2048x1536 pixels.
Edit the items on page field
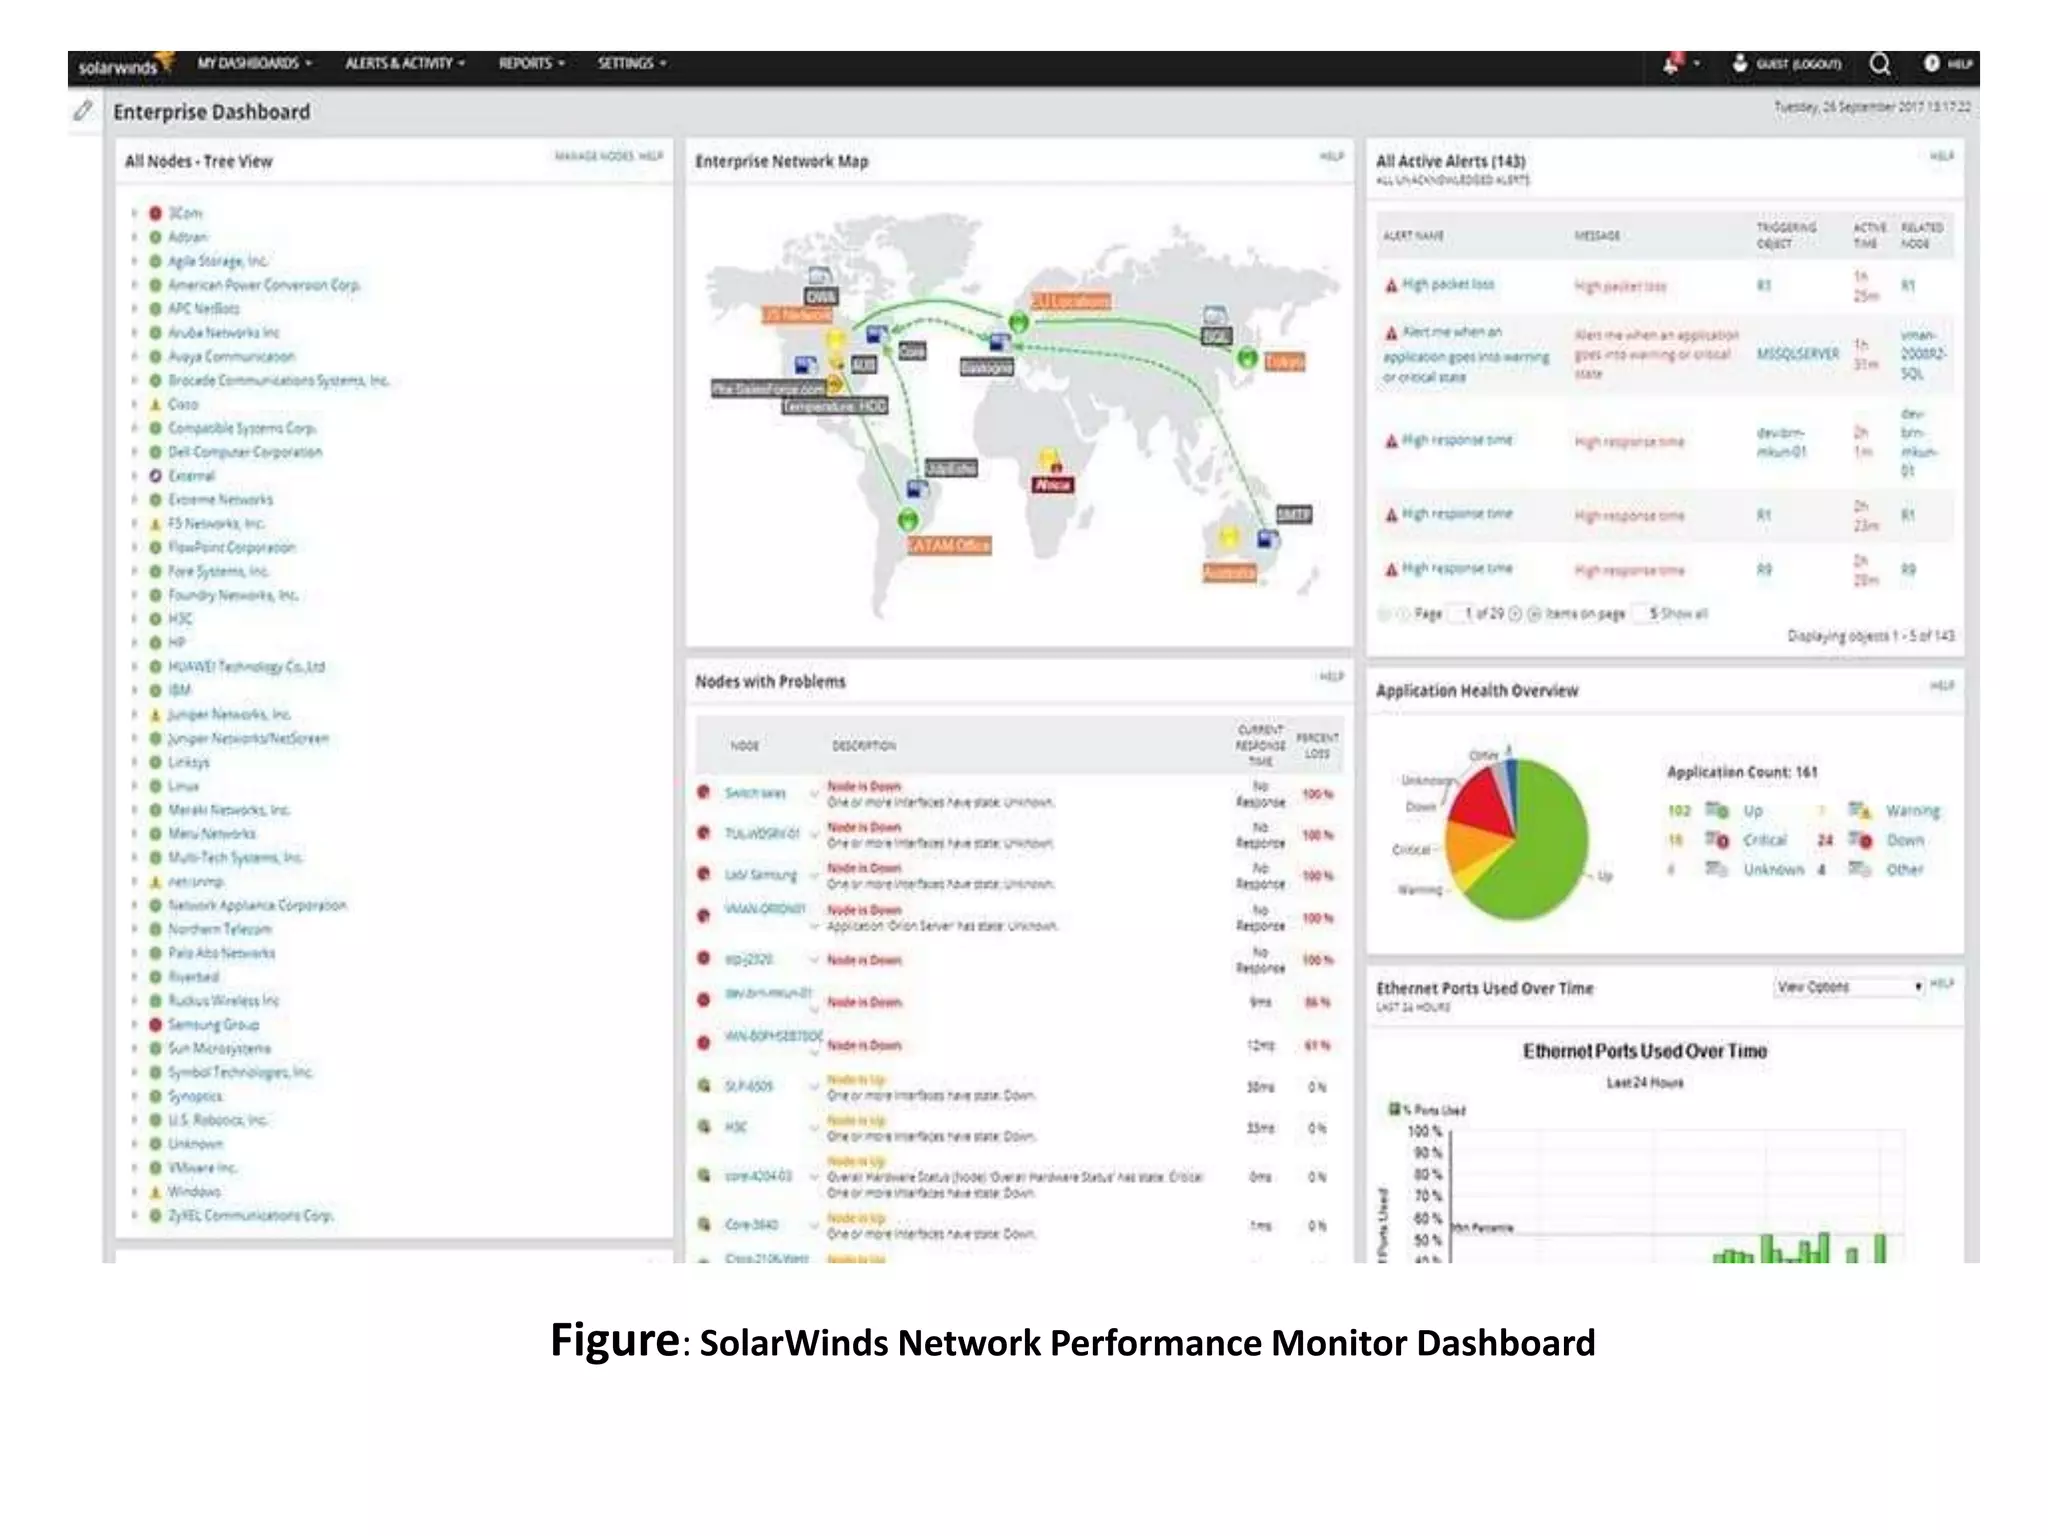tap(1644, 613)
